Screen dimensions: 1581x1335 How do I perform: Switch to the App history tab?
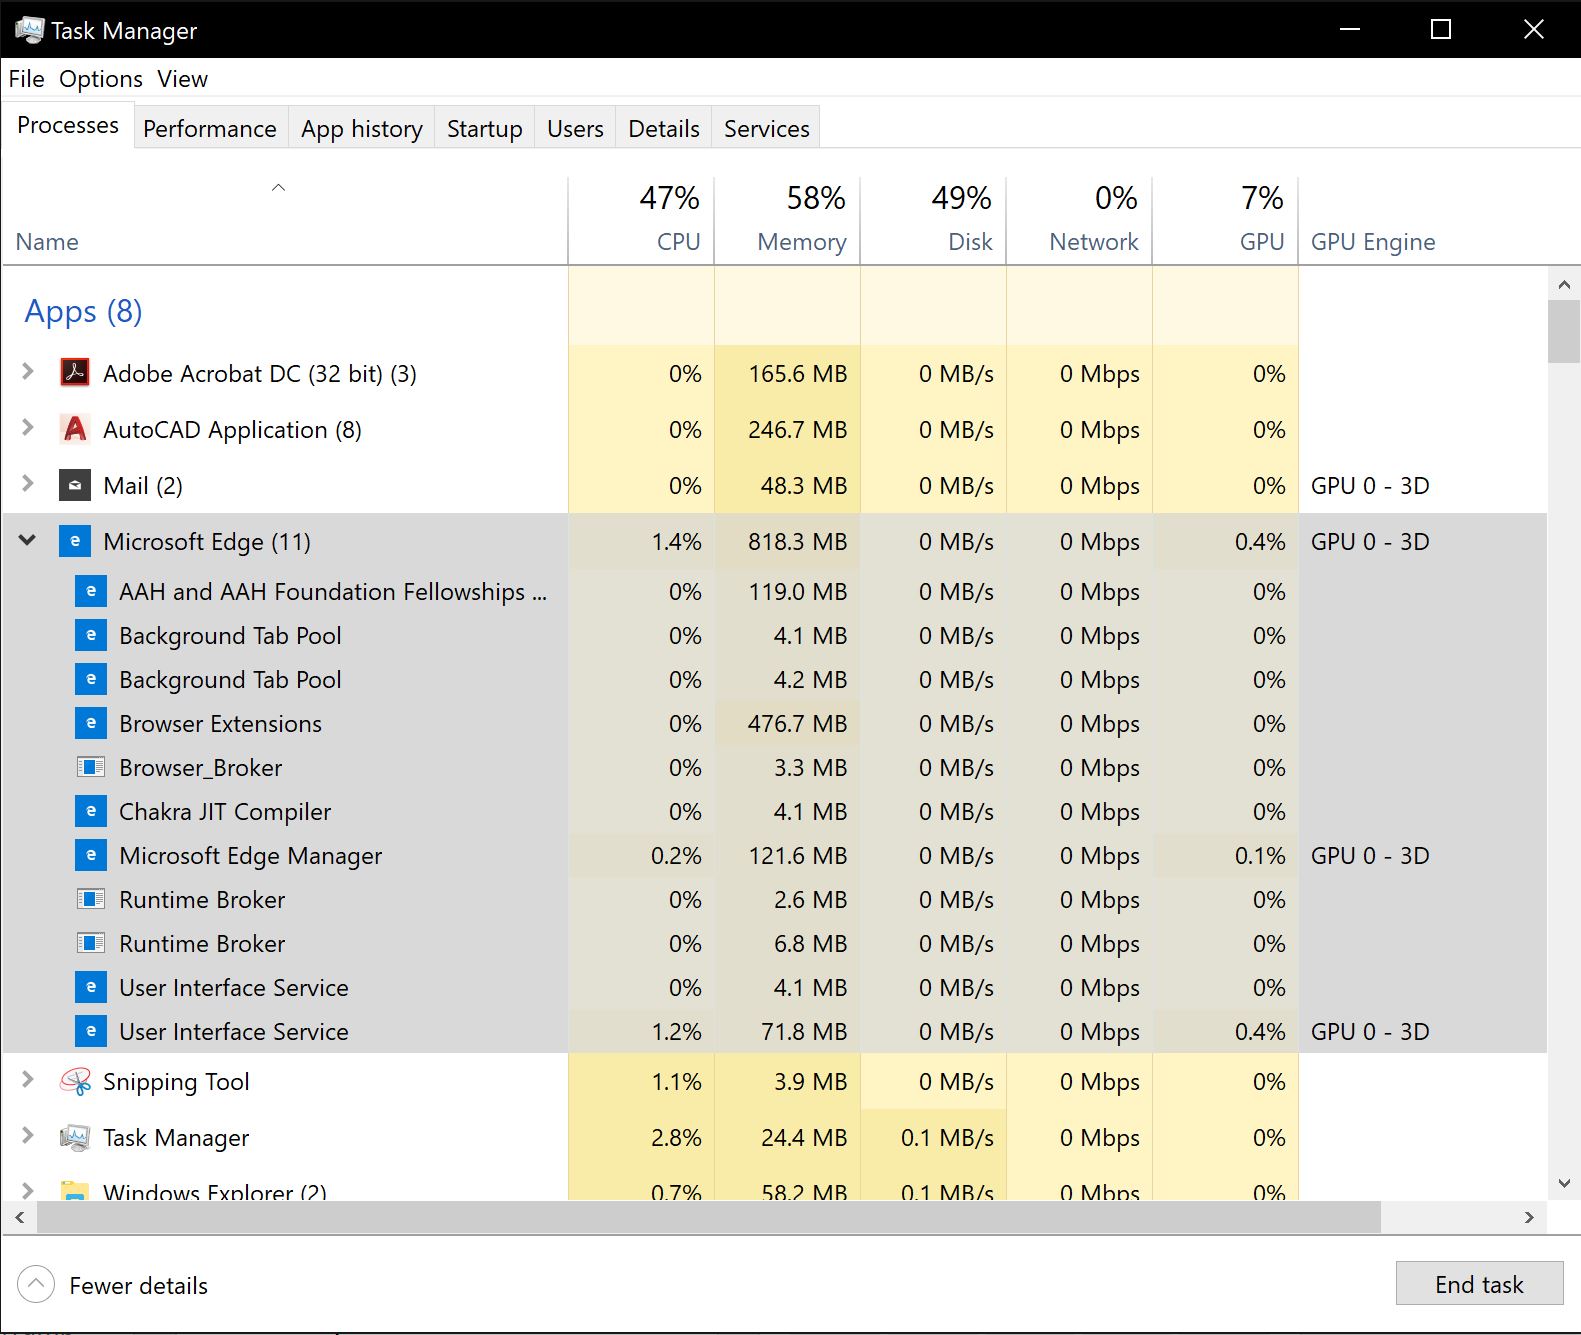point(362,128)
